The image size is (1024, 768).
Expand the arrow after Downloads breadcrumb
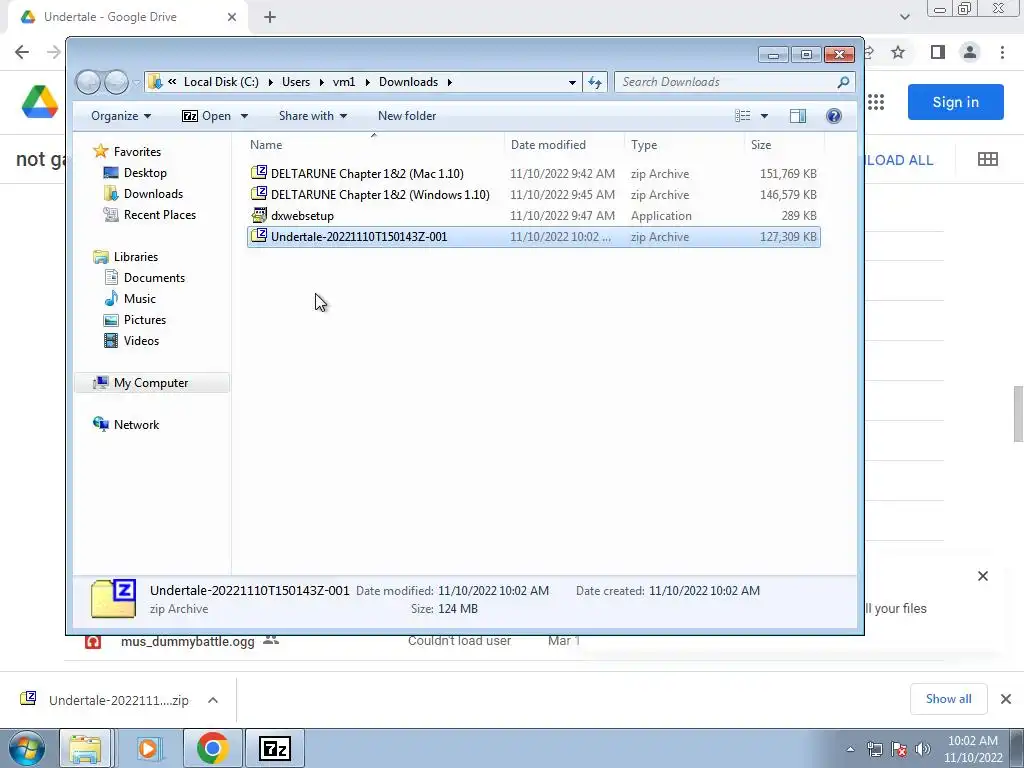click(449, 82)
